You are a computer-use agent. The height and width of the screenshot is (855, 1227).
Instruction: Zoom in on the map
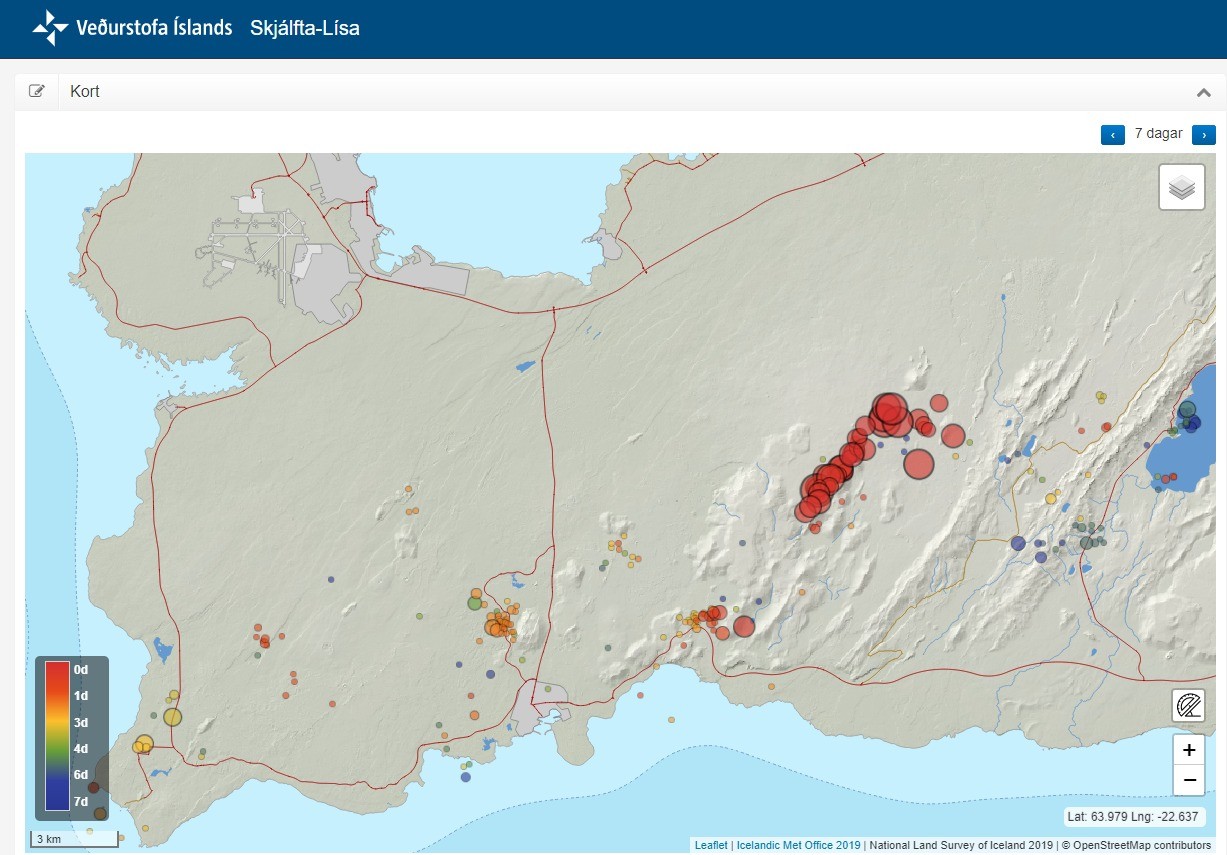pyautogui.click(x=1188, y=750)
